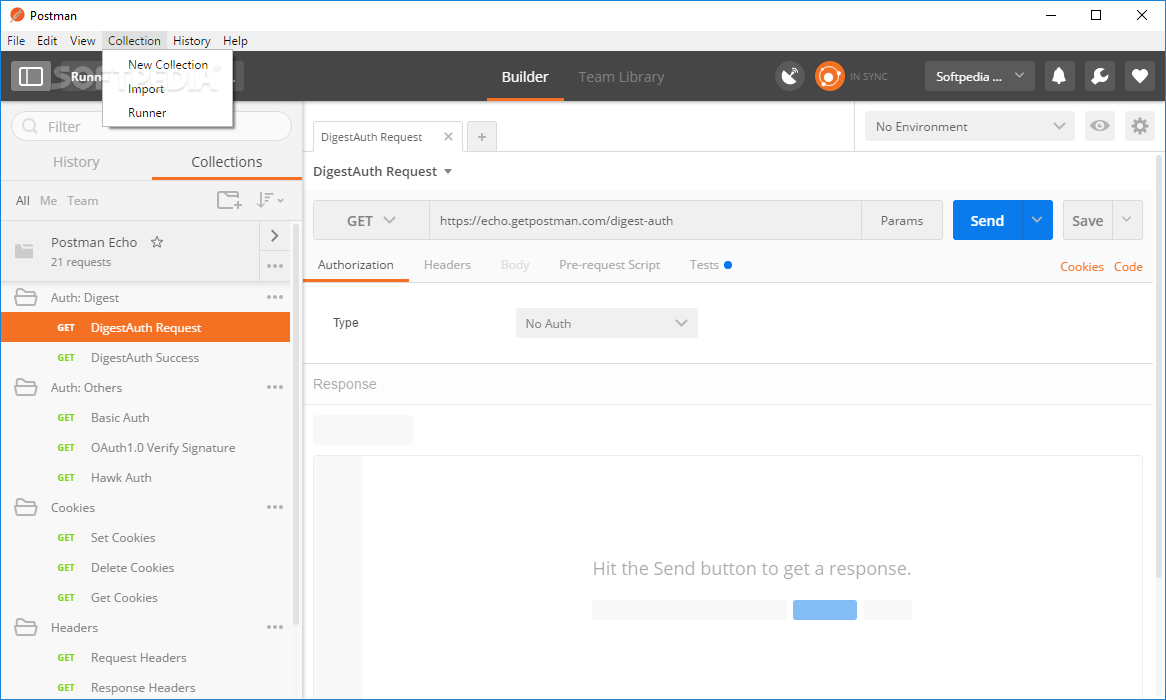The height and width of the screenshot is (700, 1166).
Task: Open Auth: Digest folder options dots
Action: [274, 297]
